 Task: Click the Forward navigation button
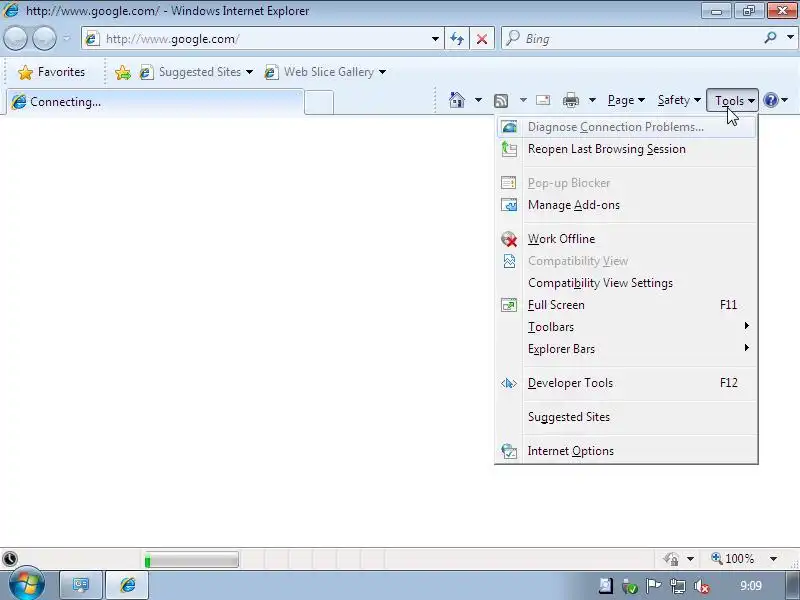(44, 39)
